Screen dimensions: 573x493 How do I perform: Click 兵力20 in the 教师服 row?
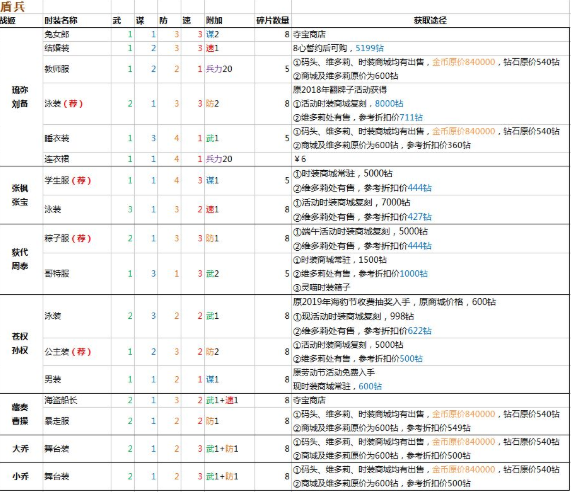(219, 69)
